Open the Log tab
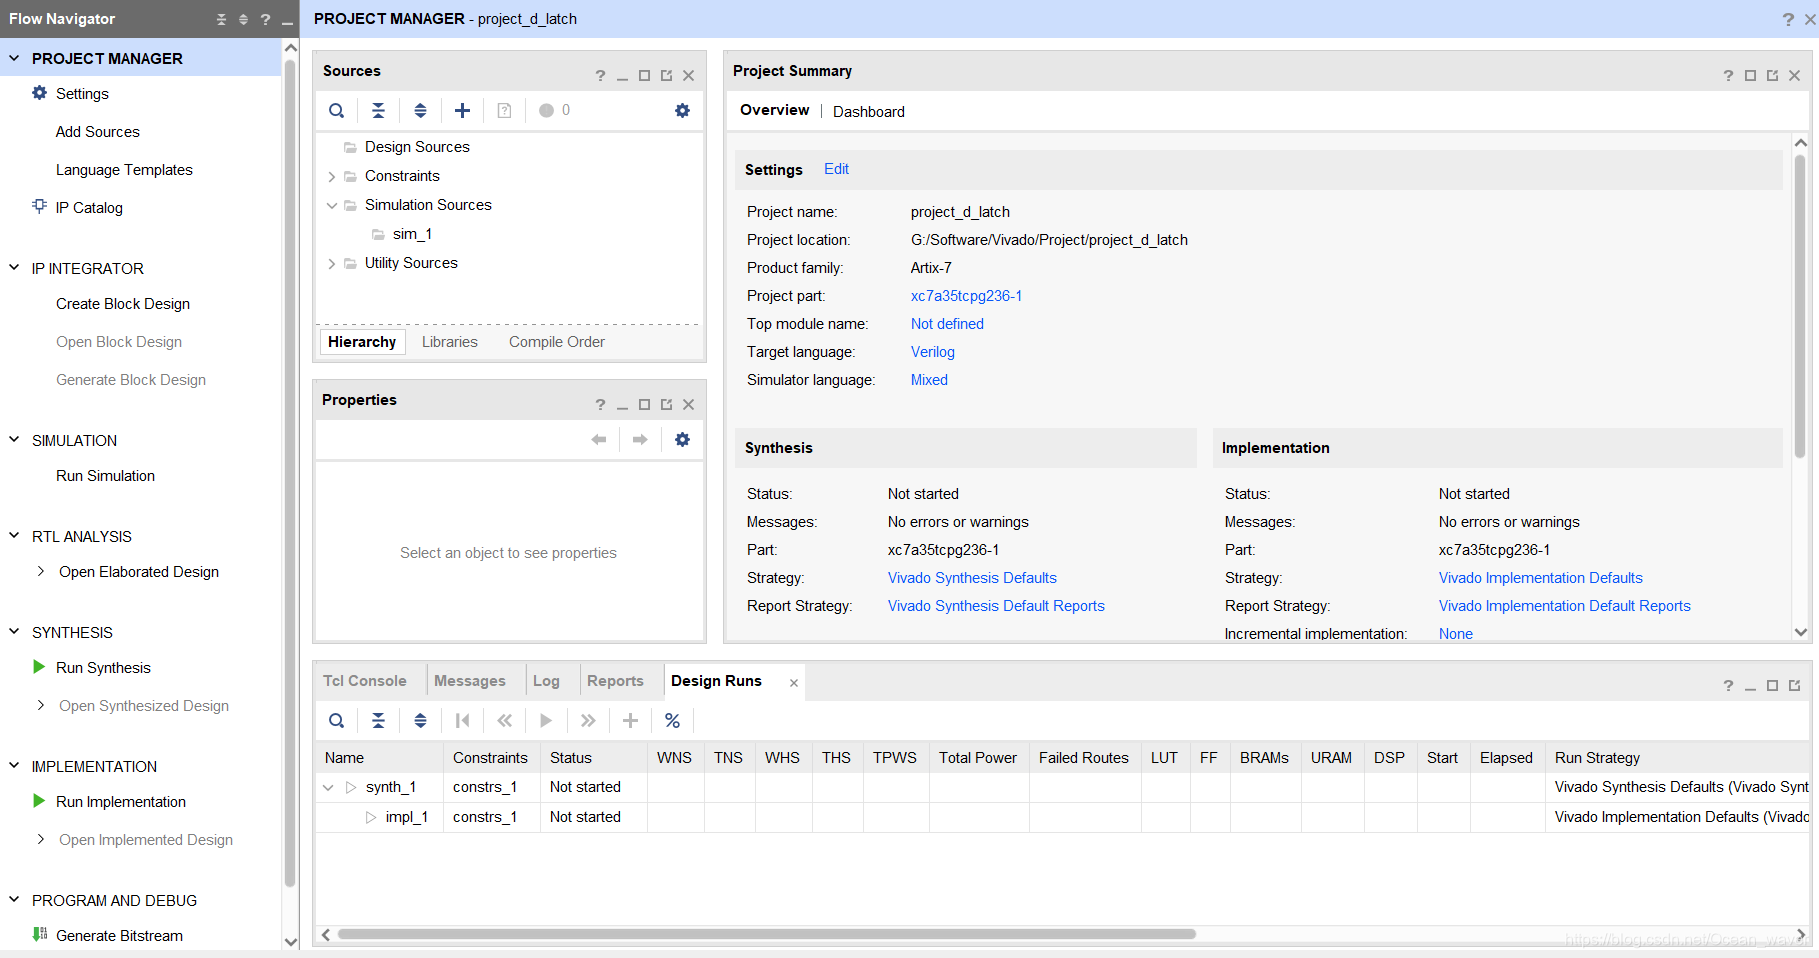The height and width of the screenshot is (958, 1819). point(546,681)
